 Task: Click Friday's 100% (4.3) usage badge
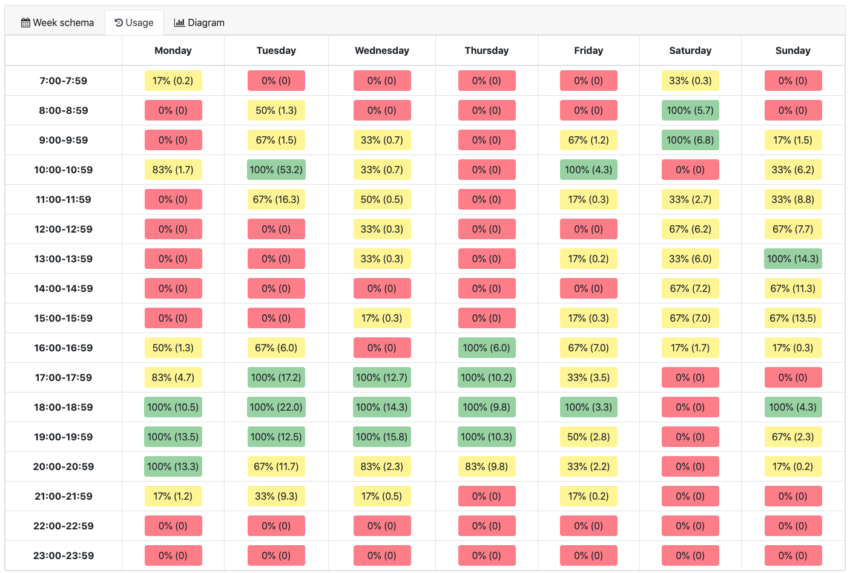(x=589, y=170)
